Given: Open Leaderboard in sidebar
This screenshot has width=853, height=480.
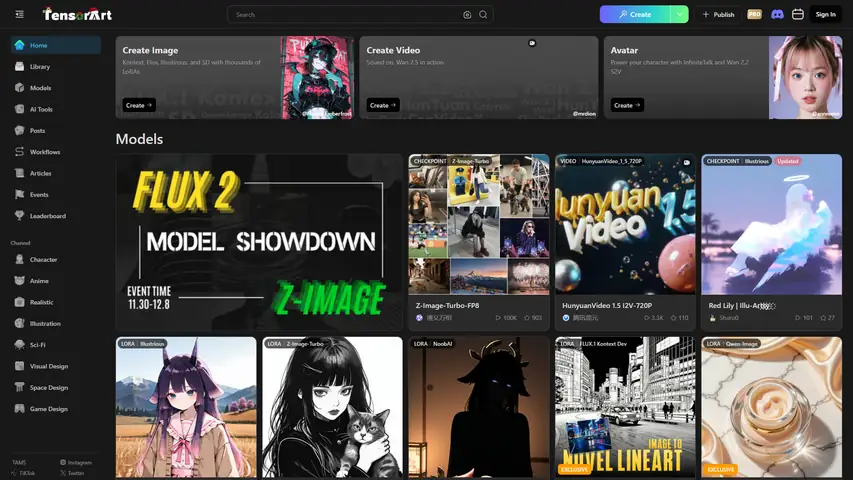Looking at the screenshot, I should 55,216.
